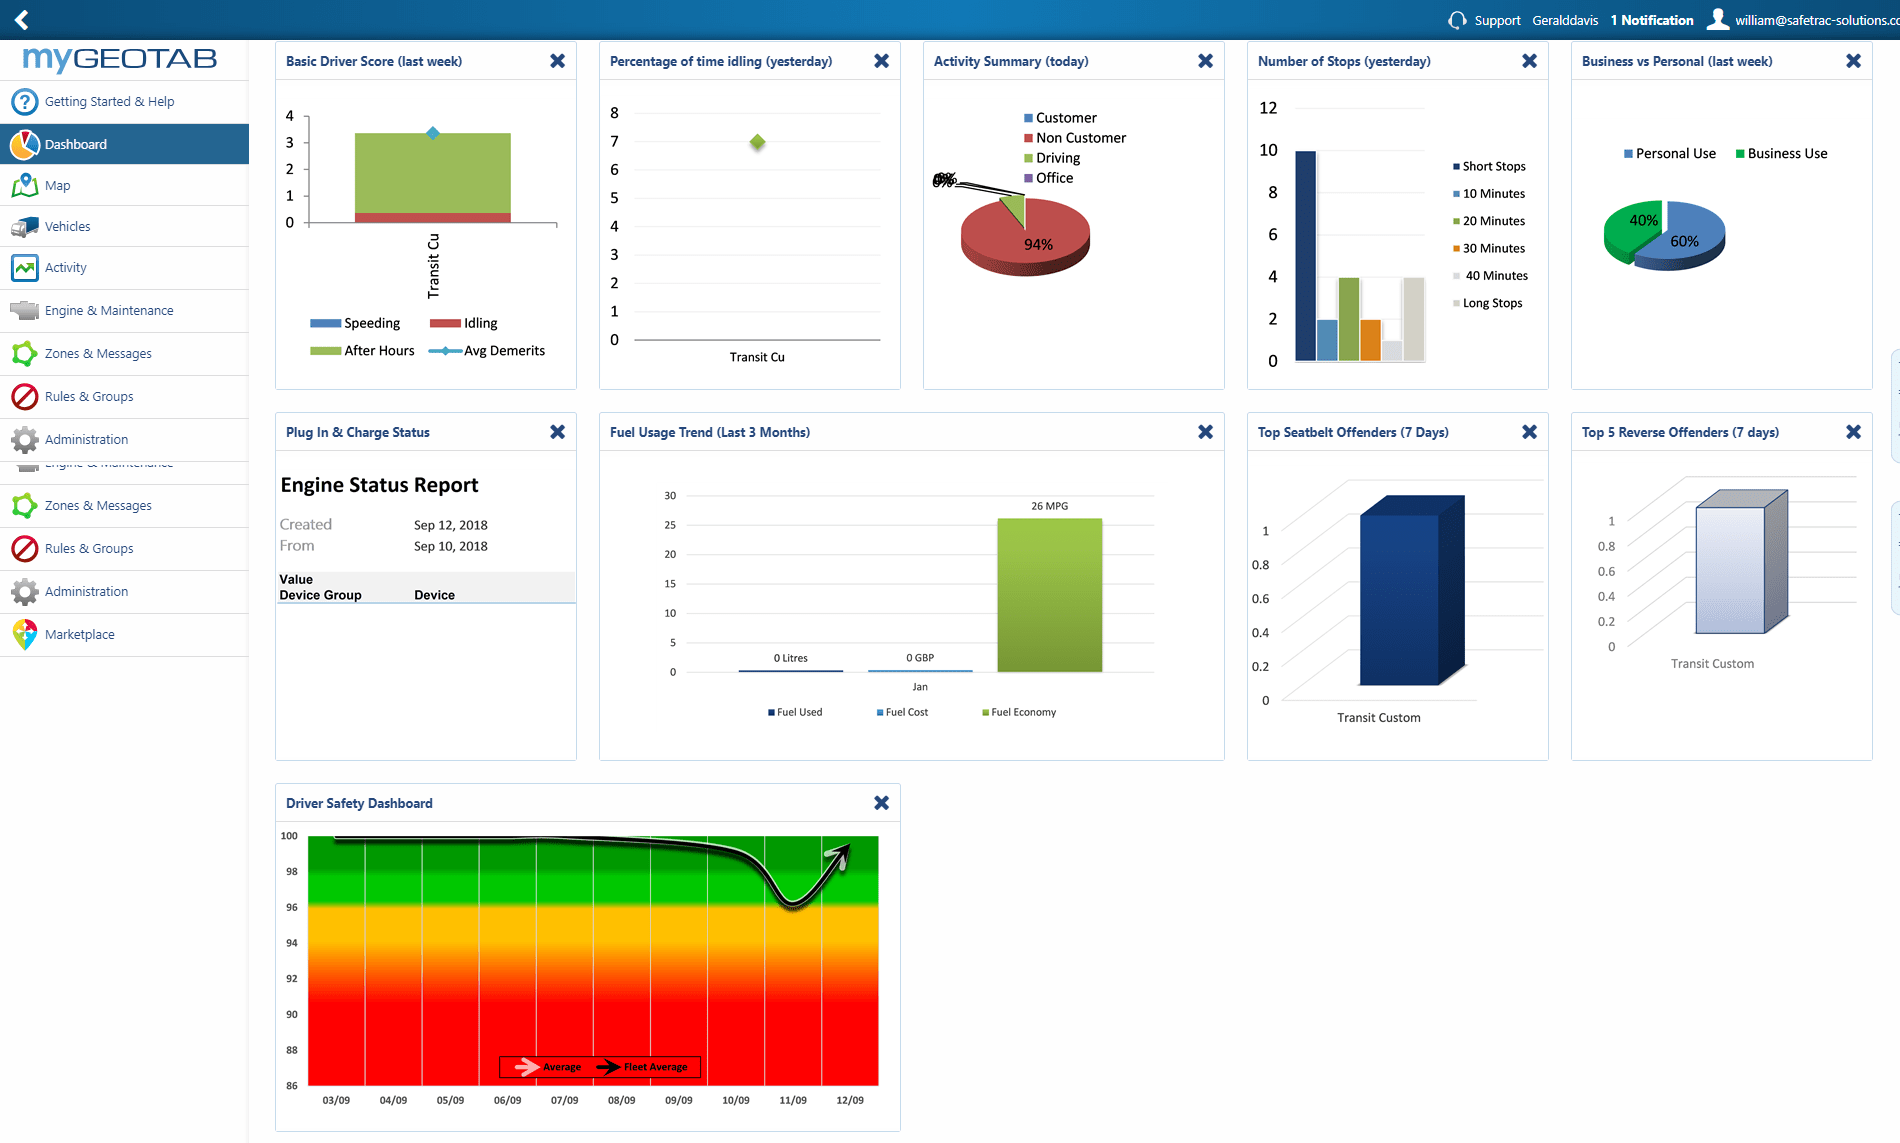This screenshot has width=1900, height=1143.
Task: Click the user profile avatar icon
Action: (1718, 19)
